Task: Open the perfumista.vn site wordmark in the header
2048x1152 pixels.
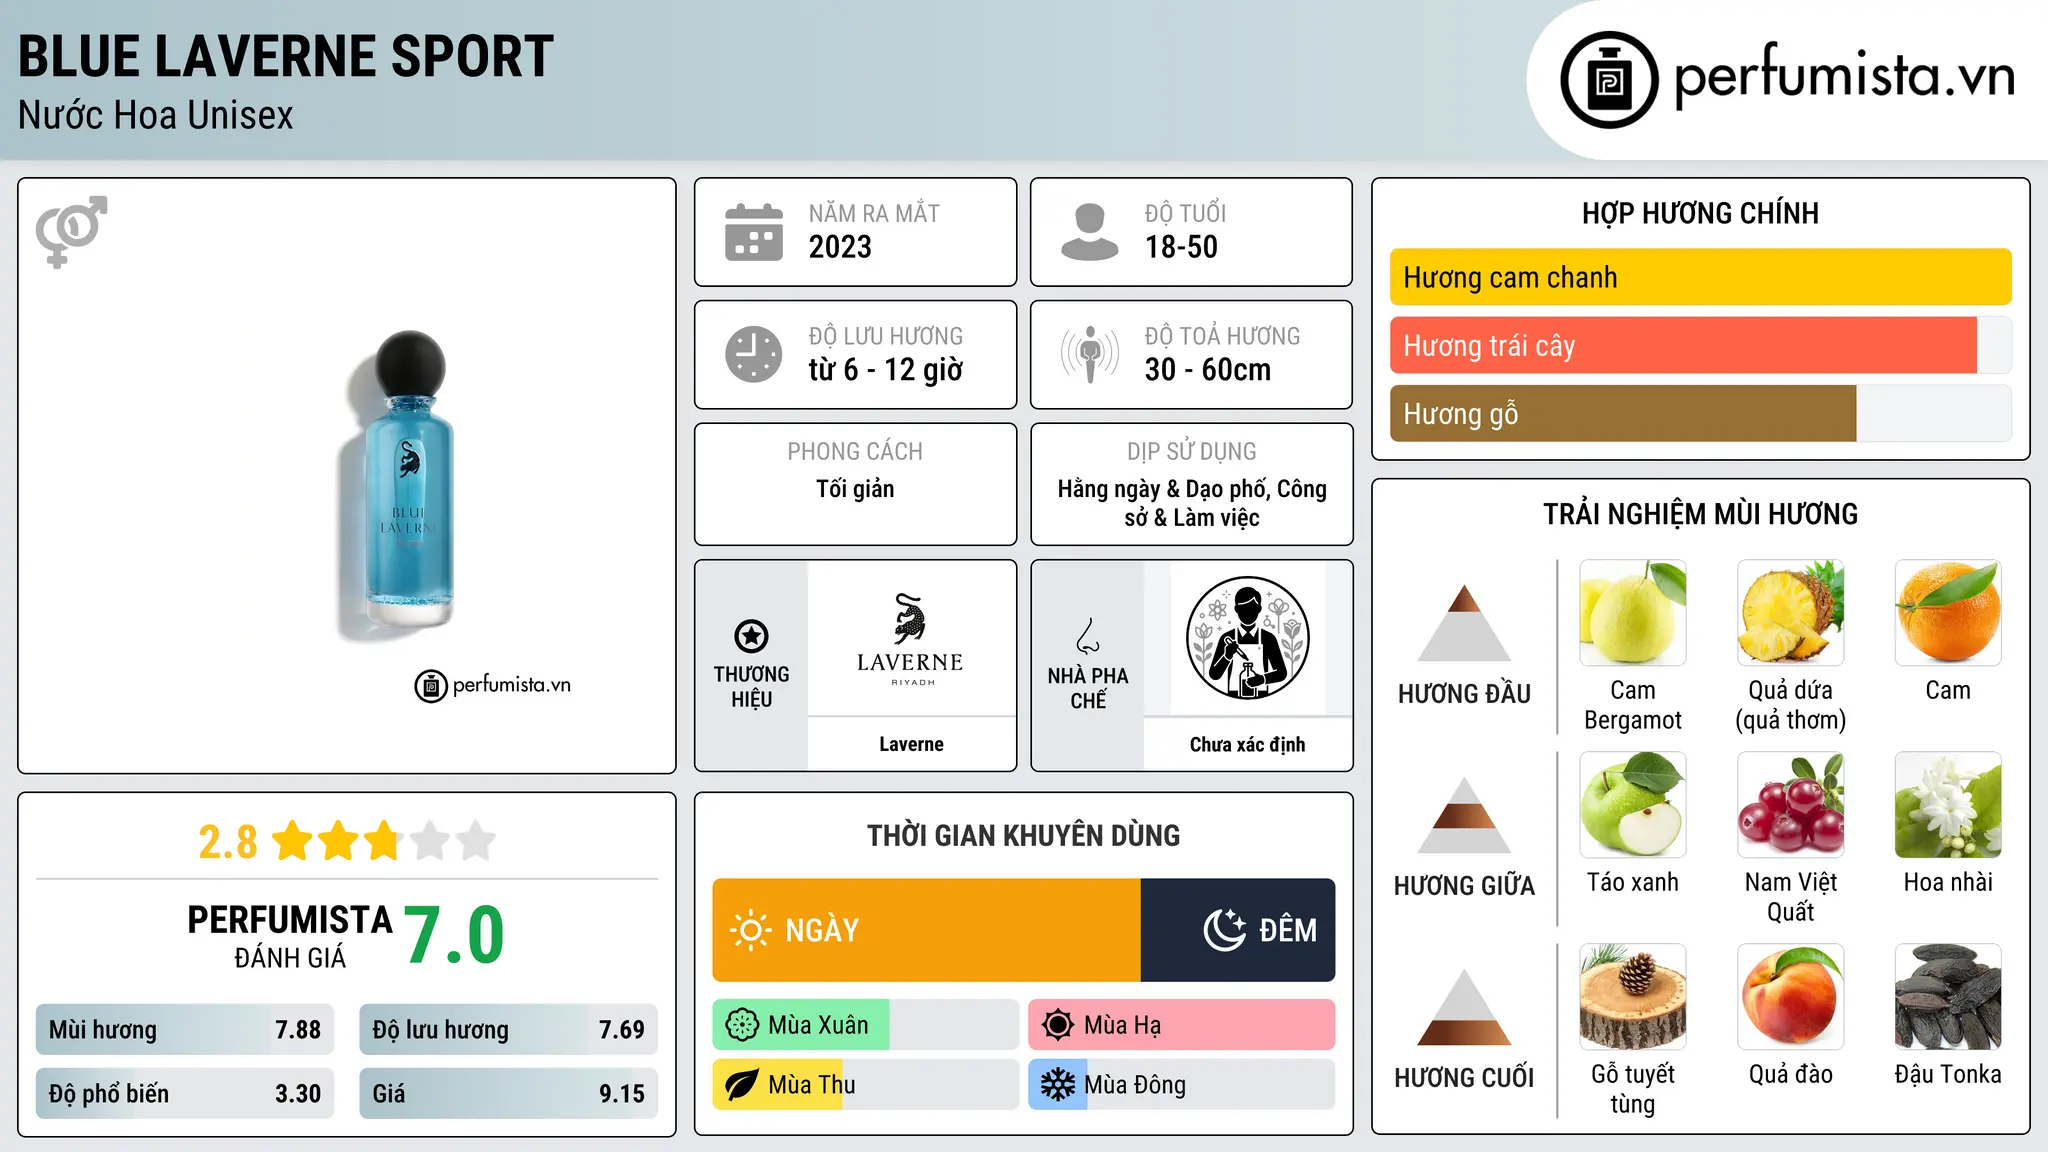Action: click(1844, 77)
